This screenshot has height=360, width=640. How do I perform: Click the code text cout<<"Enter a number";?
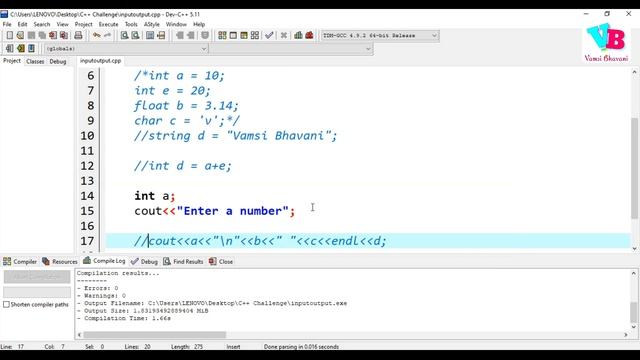click(x=214, y=211)
